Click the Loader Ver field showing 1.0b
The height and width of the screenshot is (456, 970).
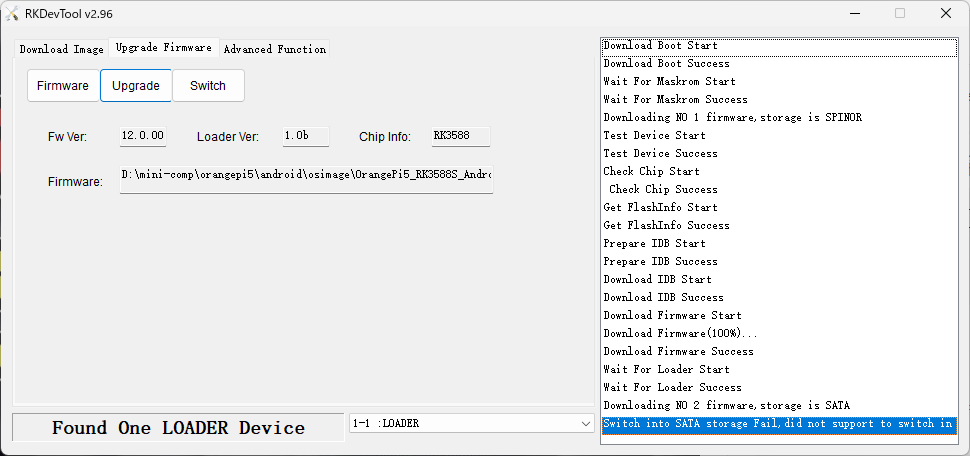[306, 136]
